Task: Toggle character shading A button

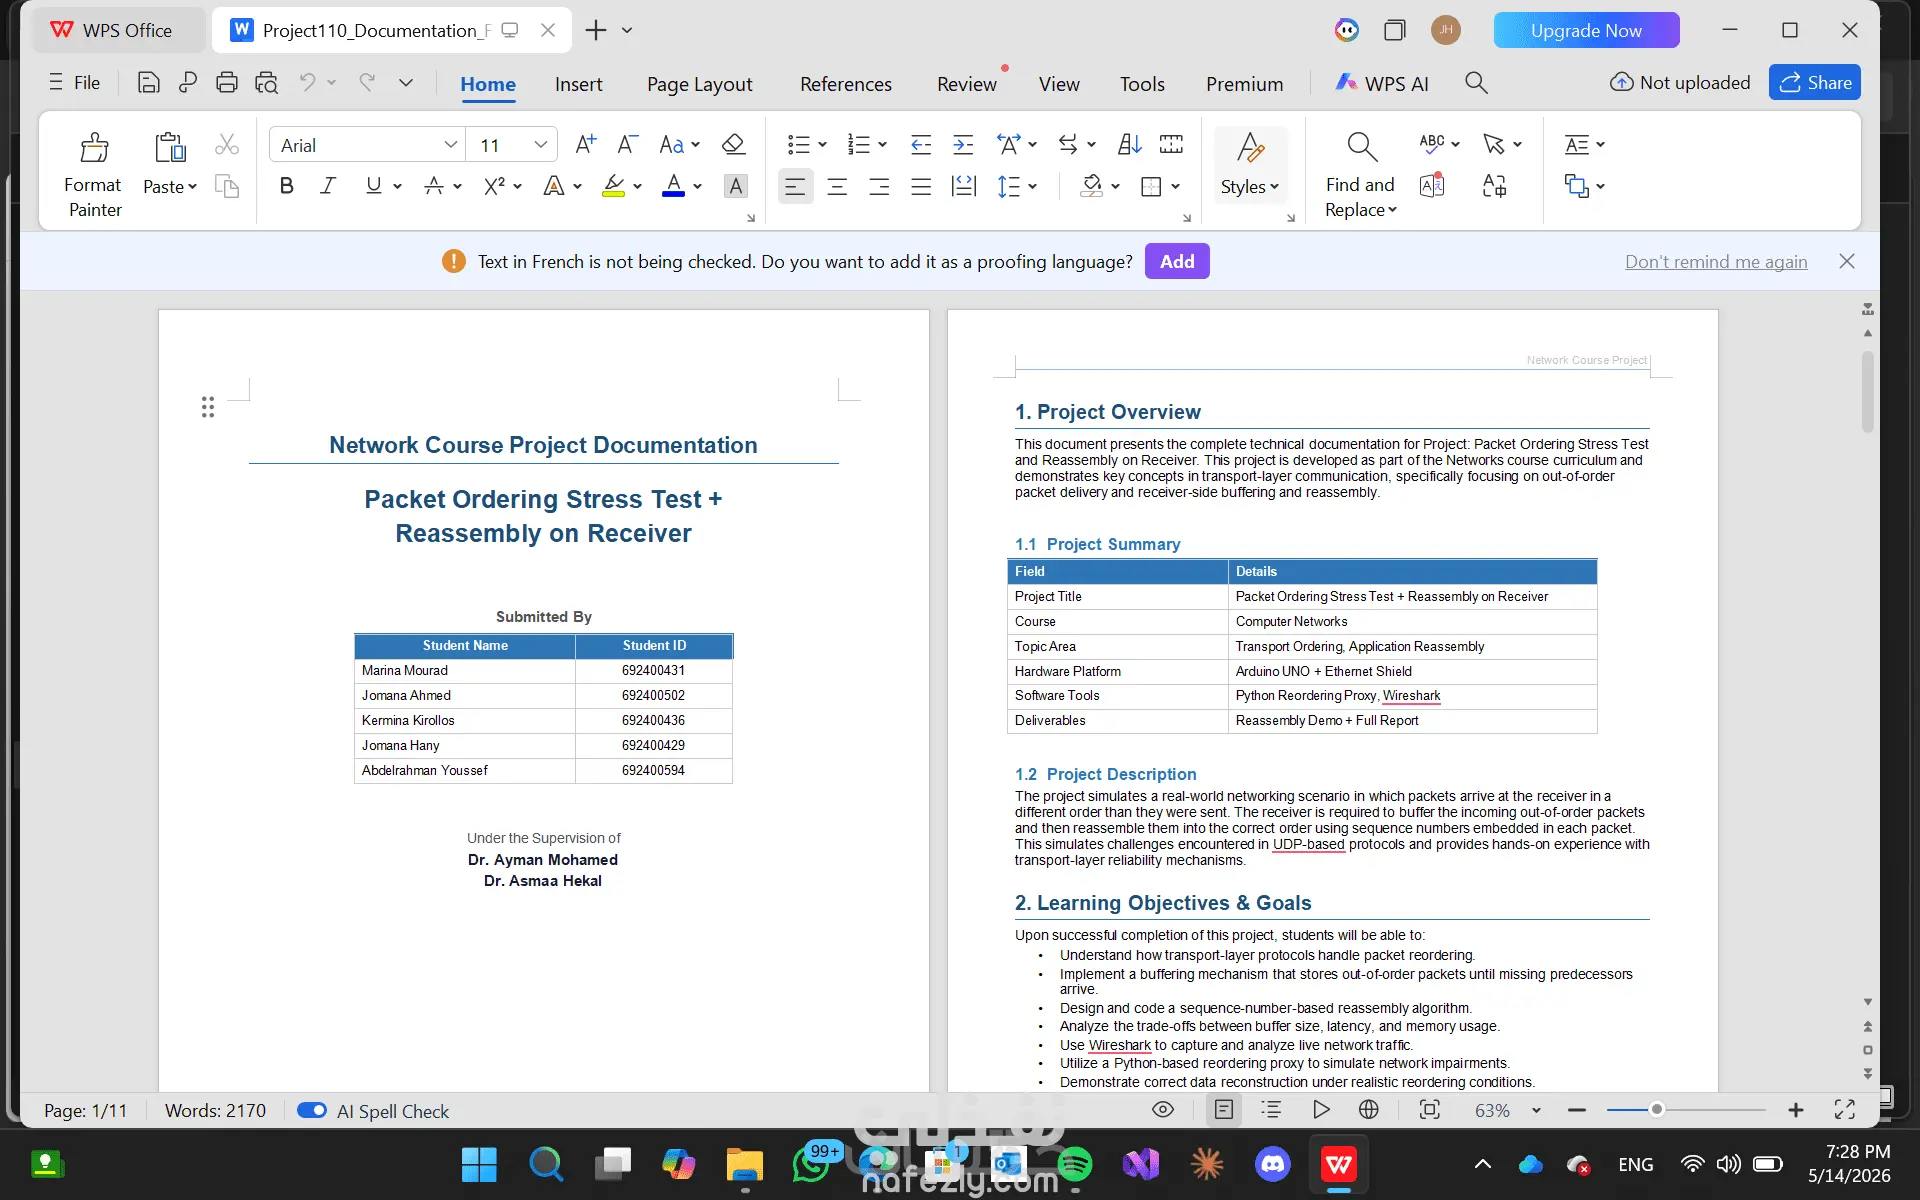Action: pos(736,186)
